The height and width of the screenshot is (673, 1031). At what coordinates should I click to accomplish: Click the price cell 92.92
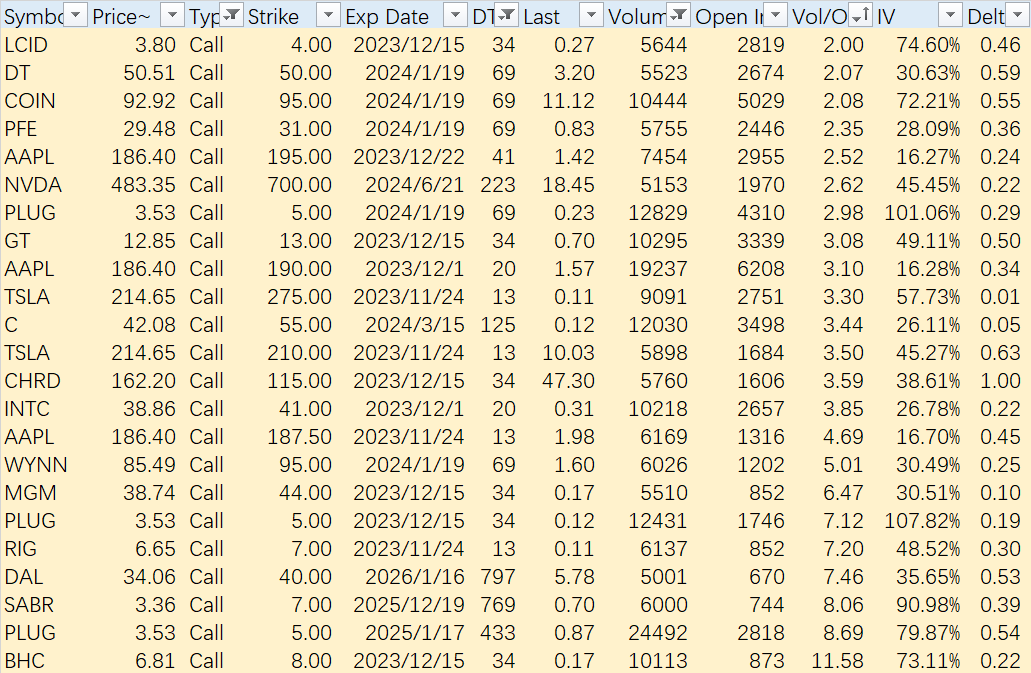pos(149,101)
